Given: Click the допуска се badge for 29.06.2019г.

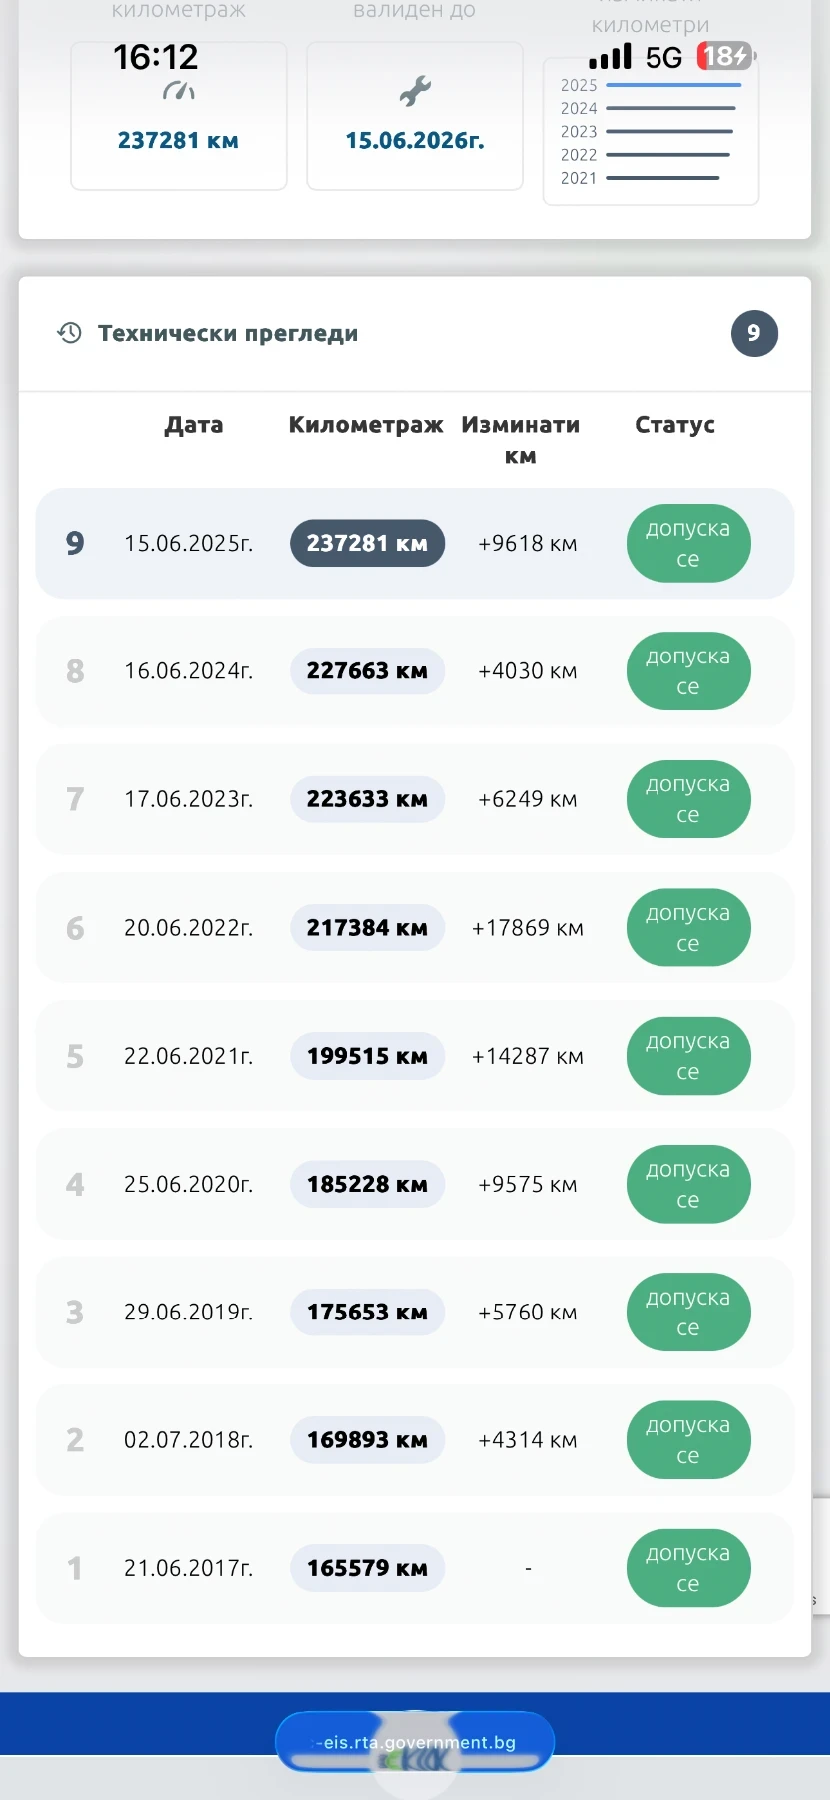Looking at the screenshot, I should point(688,1312).
